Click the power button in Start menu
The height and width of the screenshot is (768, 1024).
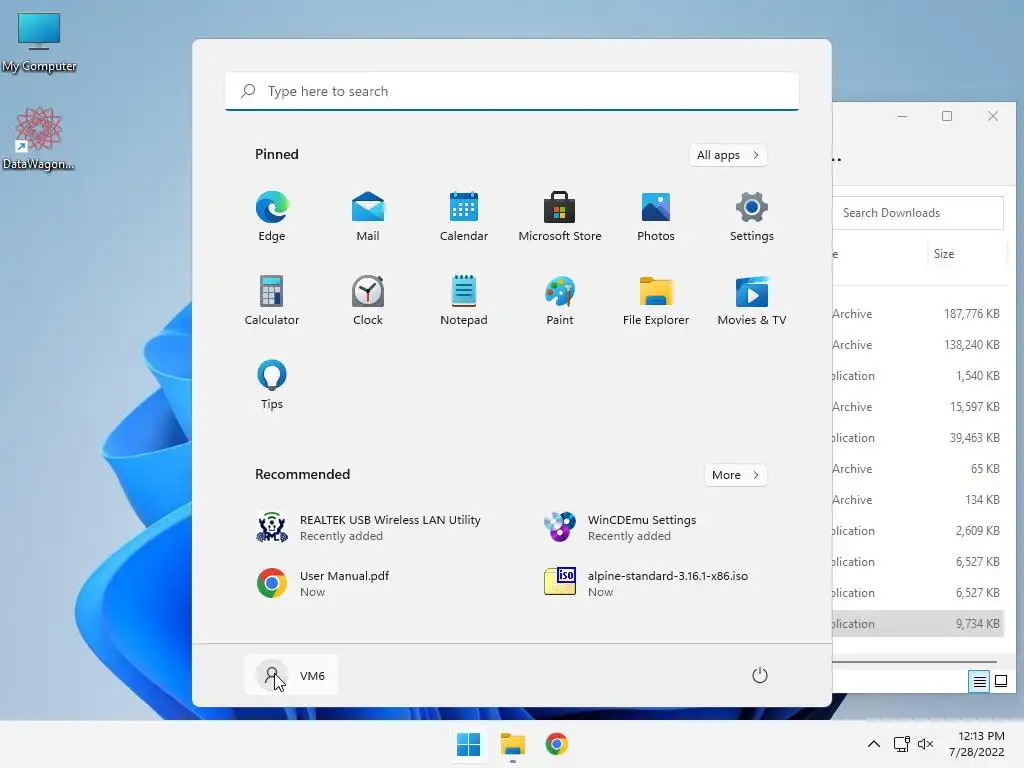coord(760,675)
